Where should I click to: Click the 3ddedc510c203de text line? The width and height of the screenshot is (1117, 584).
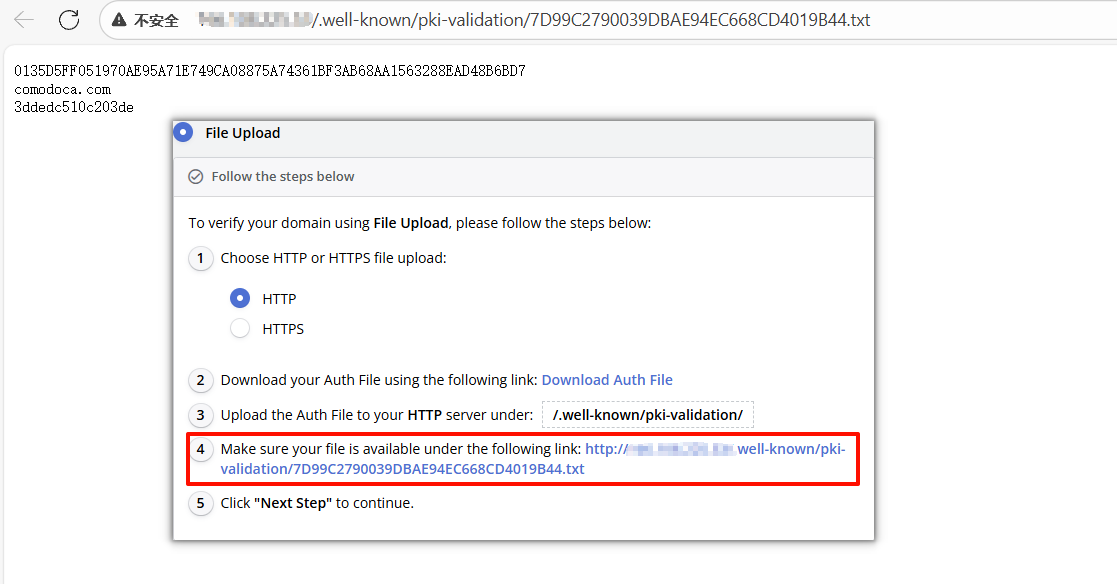click(x=74, y=107)
